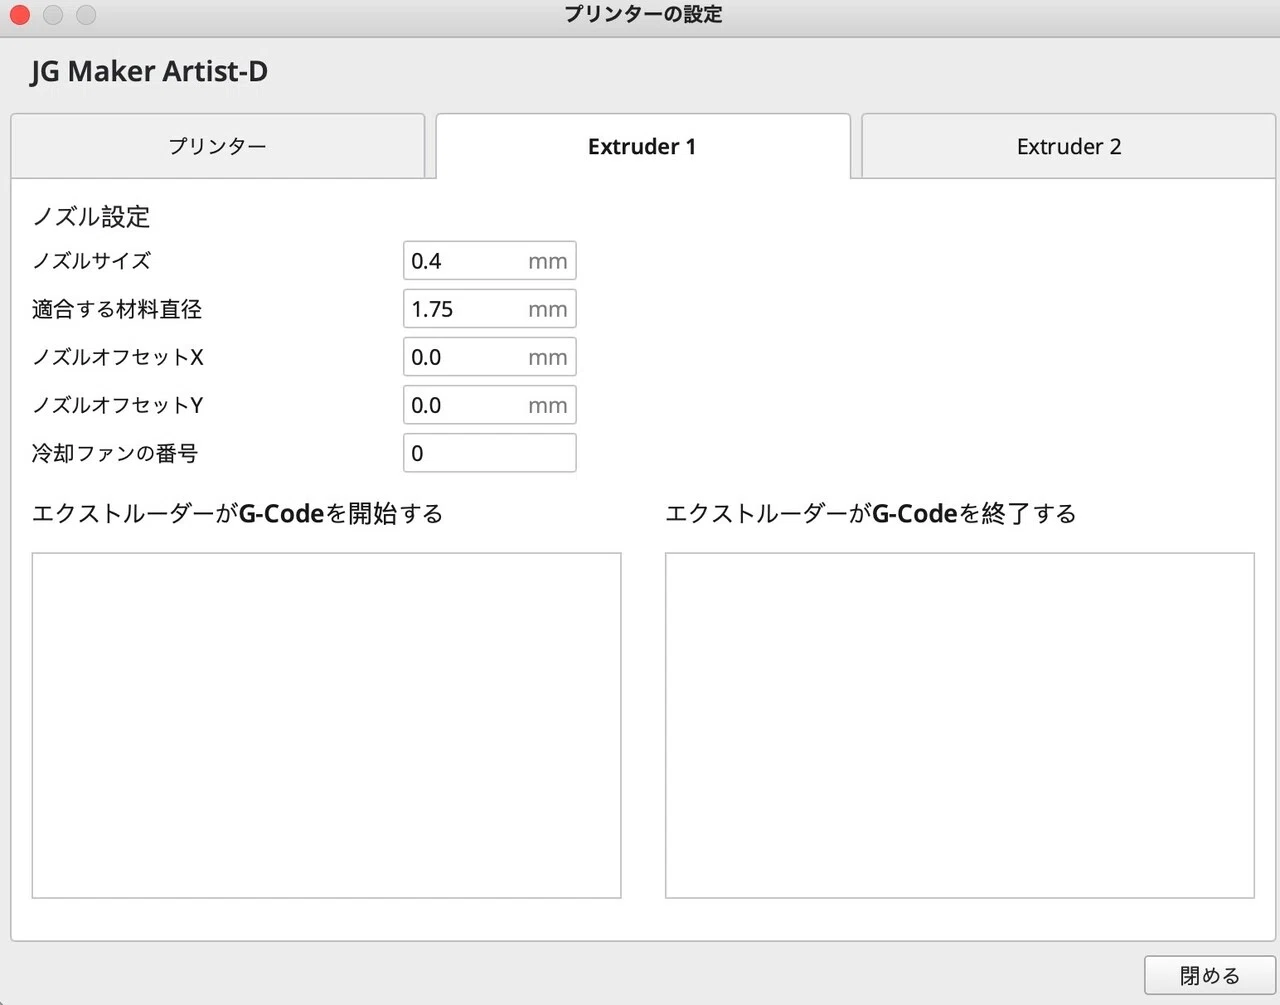This screenshot has height=1005, width=1280.
Task: Click the 適合する材料直径 field showing 1.75
Action: coord(490,309)
